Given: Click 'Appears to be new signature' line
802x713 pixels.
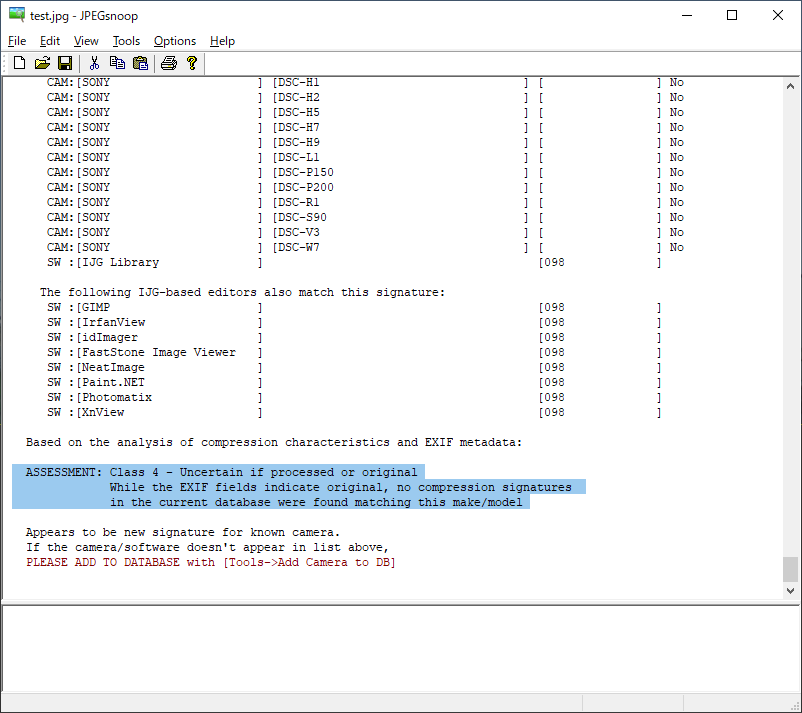Looking at the screenshot, I should [183, 532].
